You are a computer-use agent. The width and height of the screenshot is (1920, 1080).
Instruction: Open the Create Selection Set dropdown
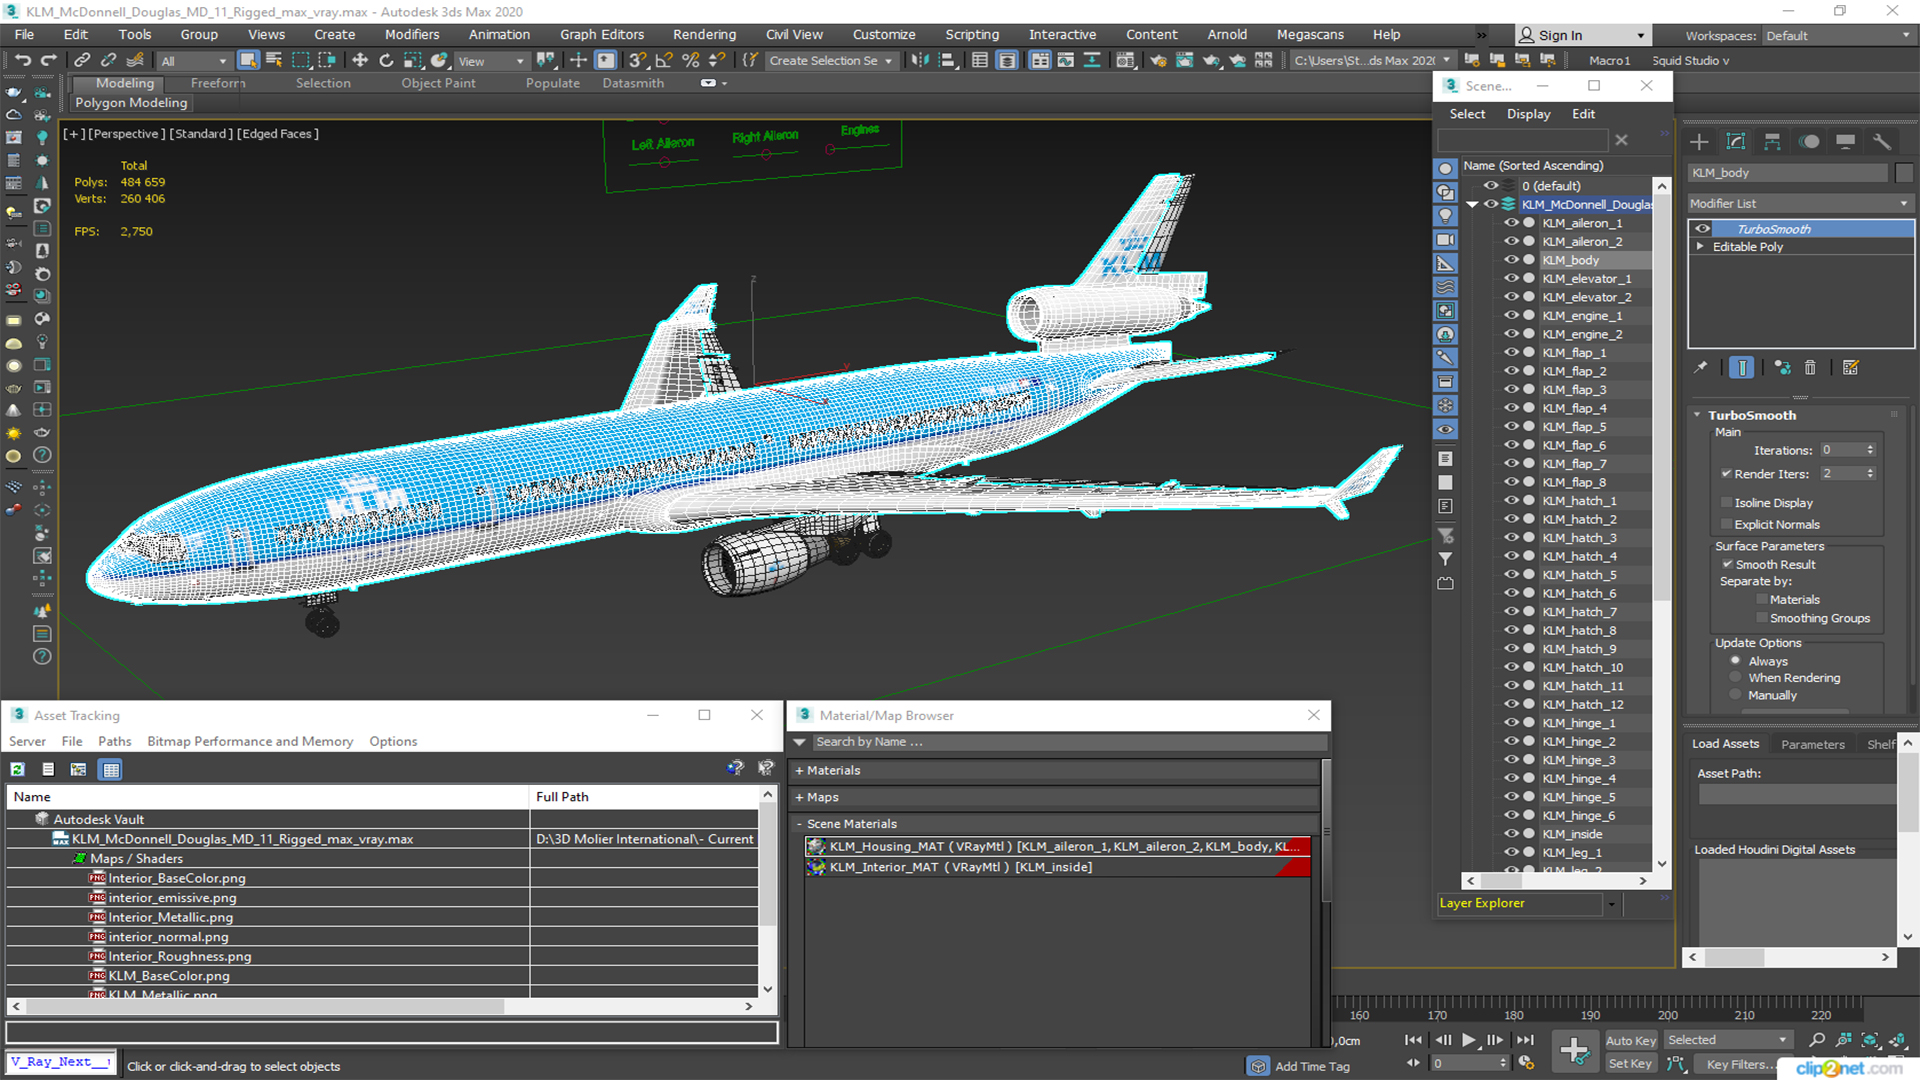pyautogui.click(x=831, y=61)
